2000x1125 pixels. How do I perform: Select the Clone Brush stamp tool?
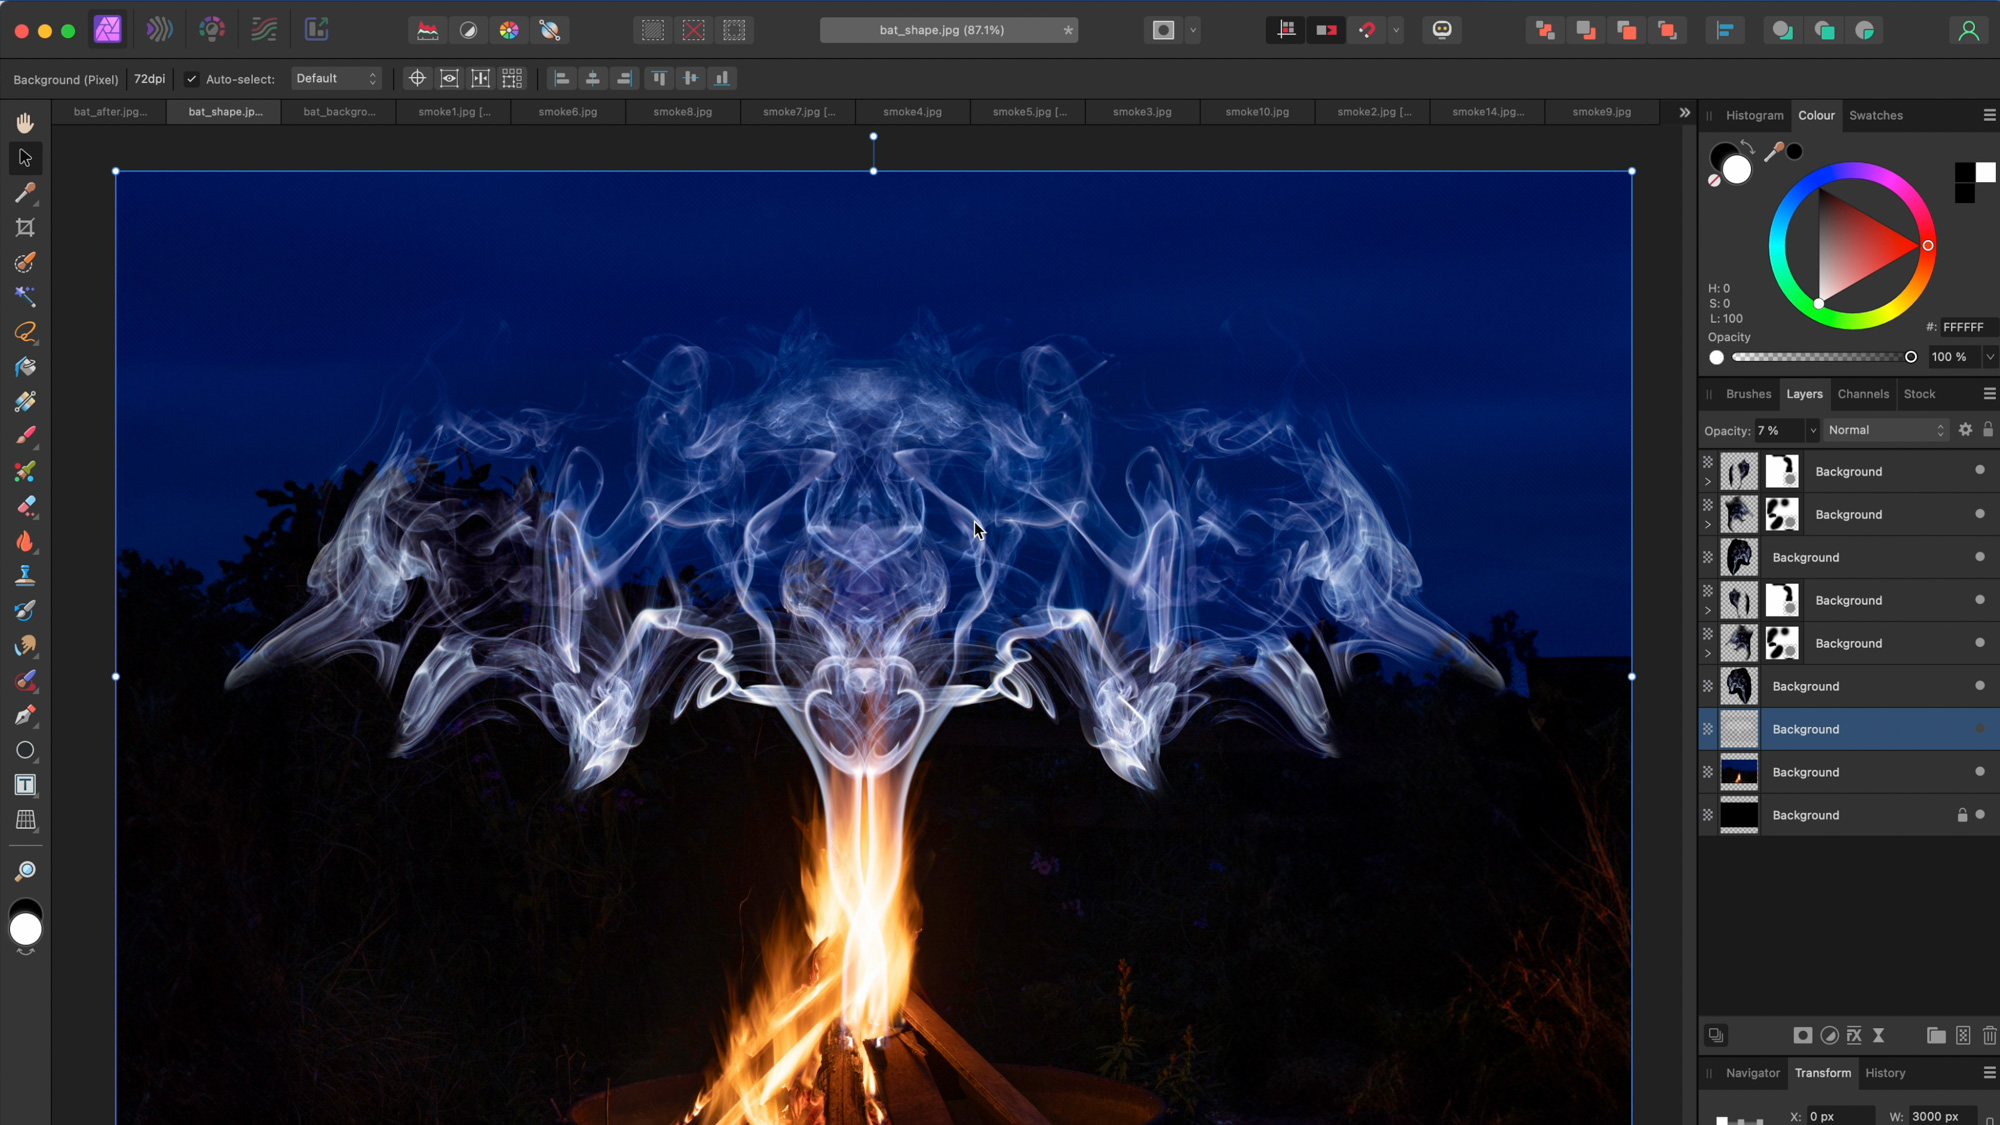coord(25,576)
